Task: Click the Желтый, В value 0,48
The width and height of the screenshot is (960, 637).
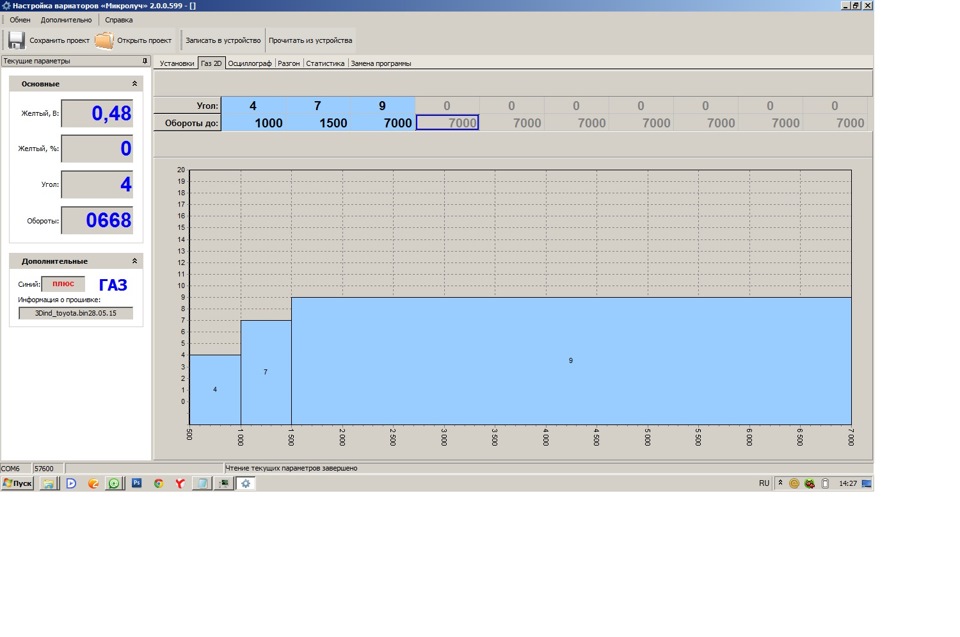Action: [x=97, y=113]
